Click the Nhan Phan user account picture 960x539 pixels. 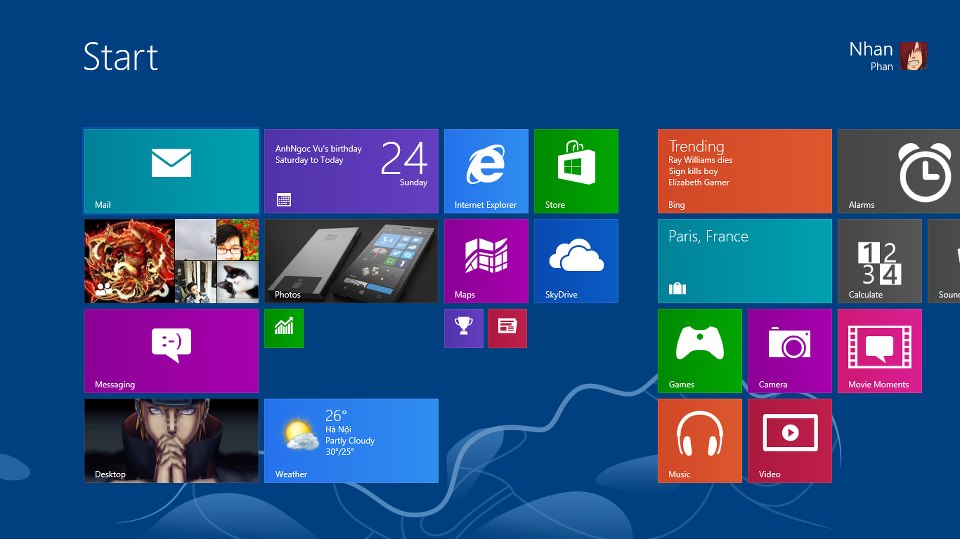913,56
